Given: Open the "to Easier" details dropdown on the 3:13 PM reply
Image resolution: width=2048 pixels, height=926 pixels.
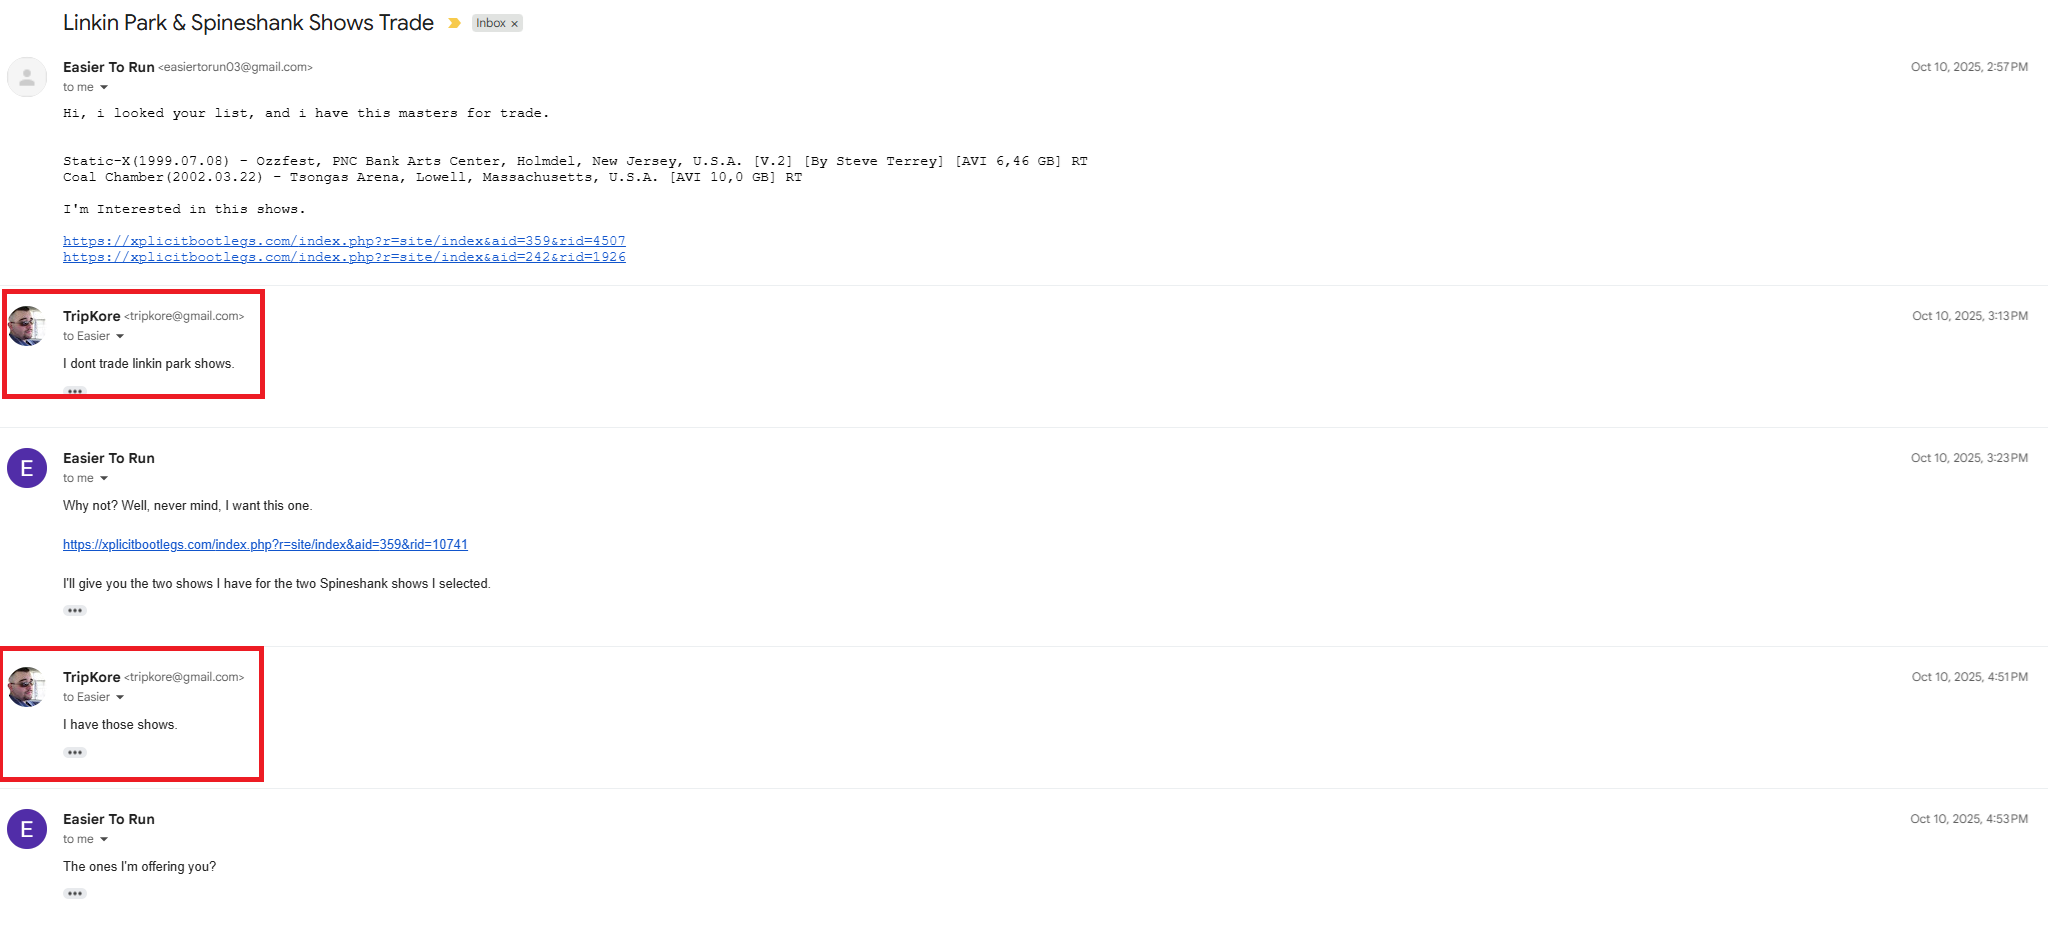Looking at the screenshot, I should pos(120,337).
